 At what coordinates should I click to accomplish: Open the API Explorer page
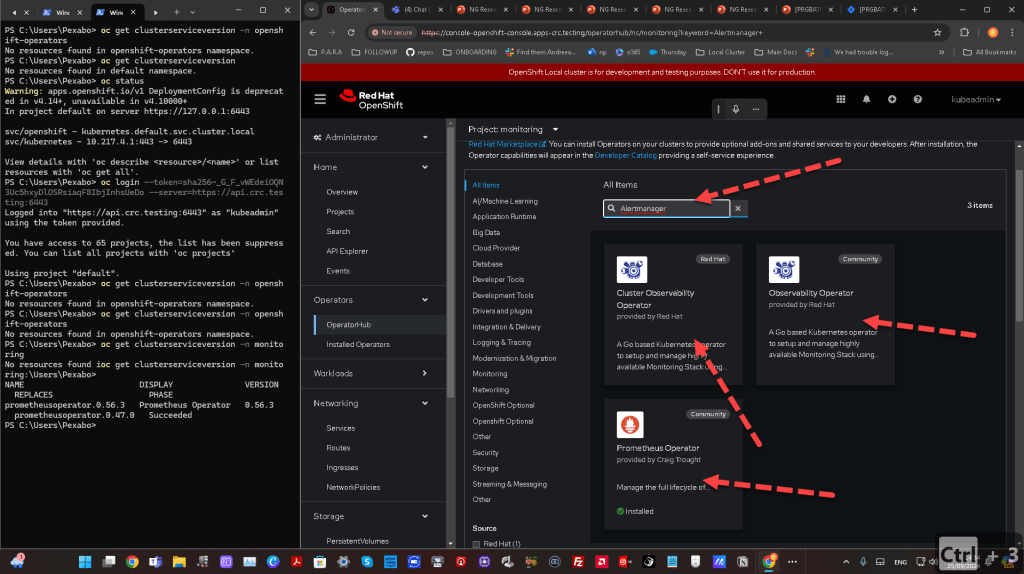pyautogui.click(x=347, y=251)
